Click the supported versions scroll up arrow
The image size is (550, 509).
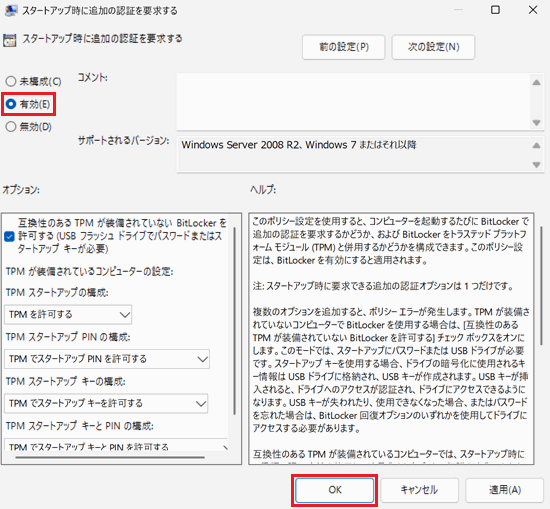point(536,145)
